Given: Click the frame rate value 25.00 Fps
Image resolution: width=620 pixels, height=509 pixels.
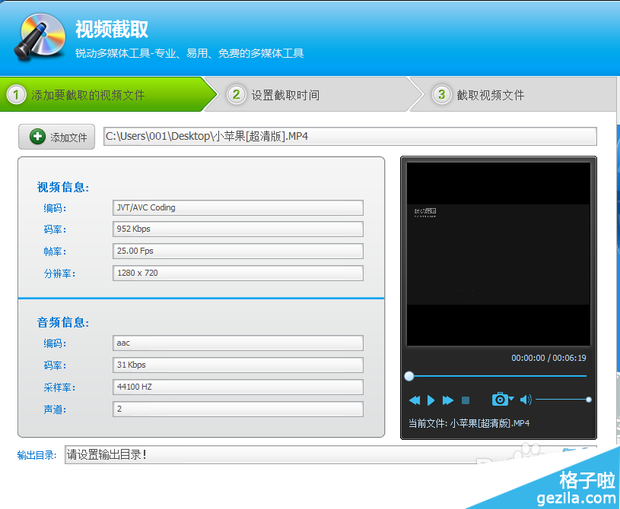Looking at the screenshot, I should (x=238, y=251).
